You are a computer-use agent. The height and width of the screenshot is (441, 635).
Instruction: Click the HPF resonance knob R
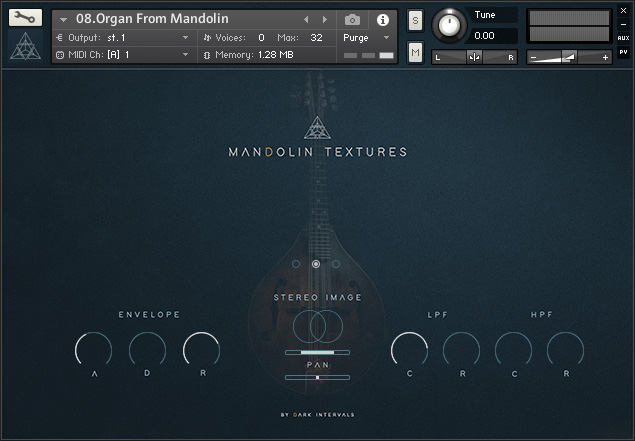566,350
